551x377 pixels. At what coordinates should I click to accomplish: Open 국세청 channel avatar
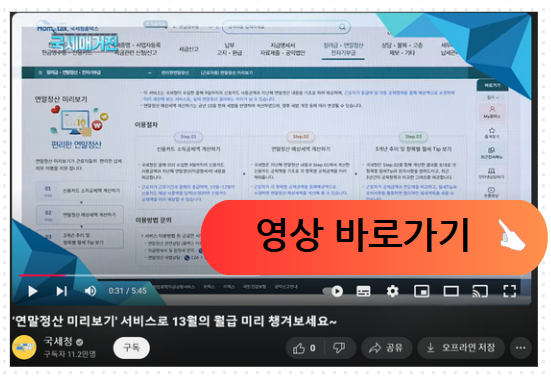(x=25, y=347)
